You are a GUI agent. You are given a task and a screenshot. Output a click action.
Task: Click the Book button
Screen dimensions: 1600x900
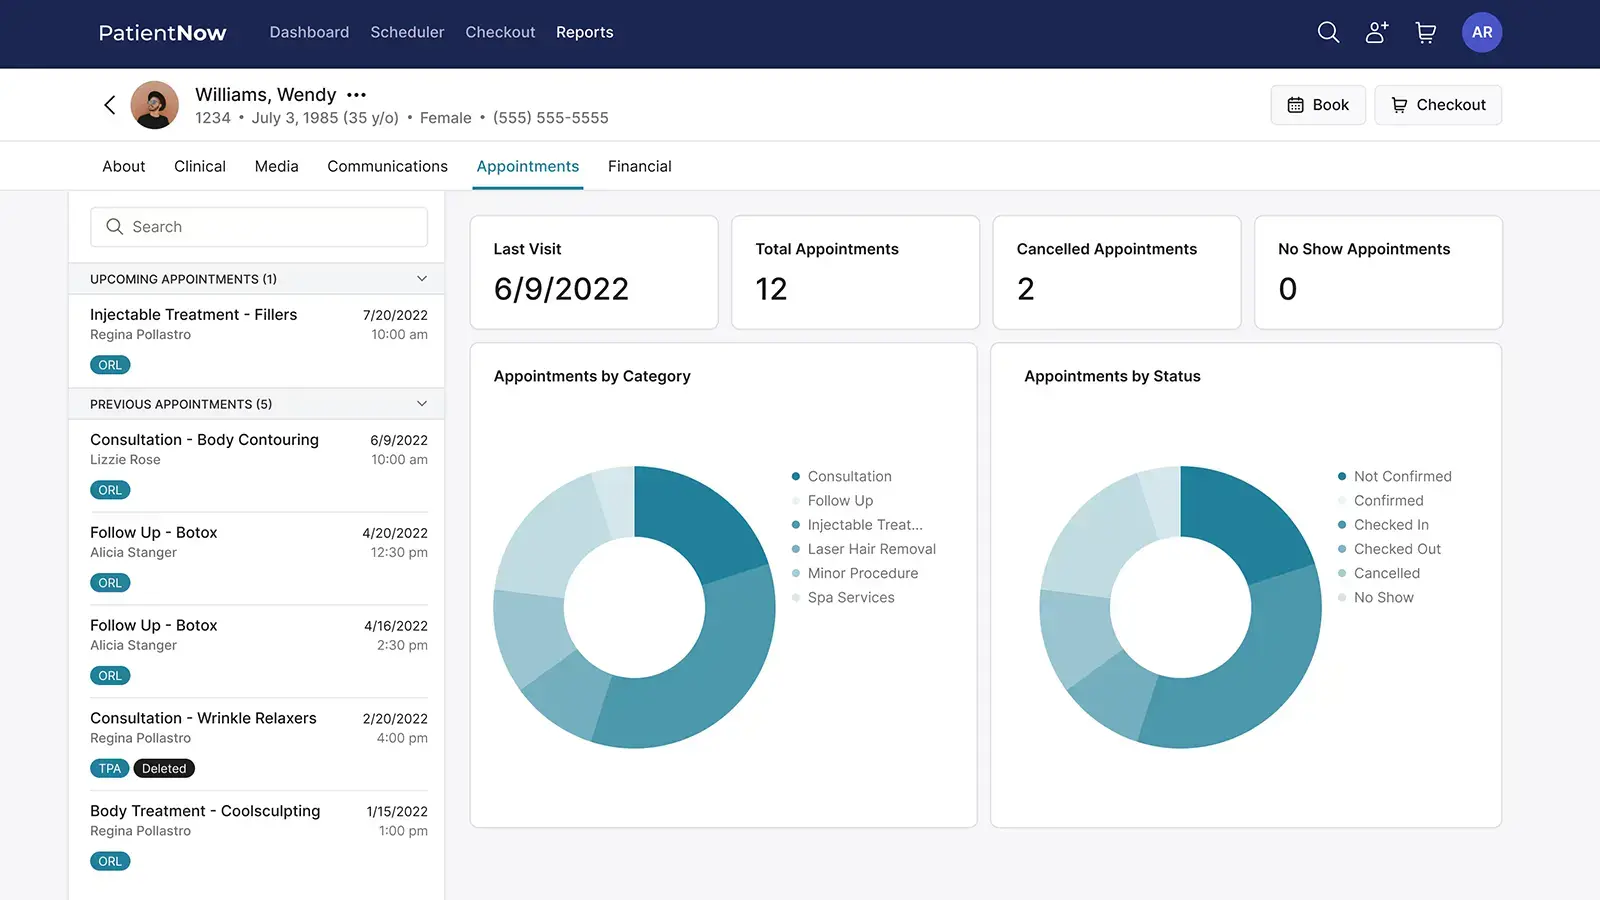[1318, 105]
